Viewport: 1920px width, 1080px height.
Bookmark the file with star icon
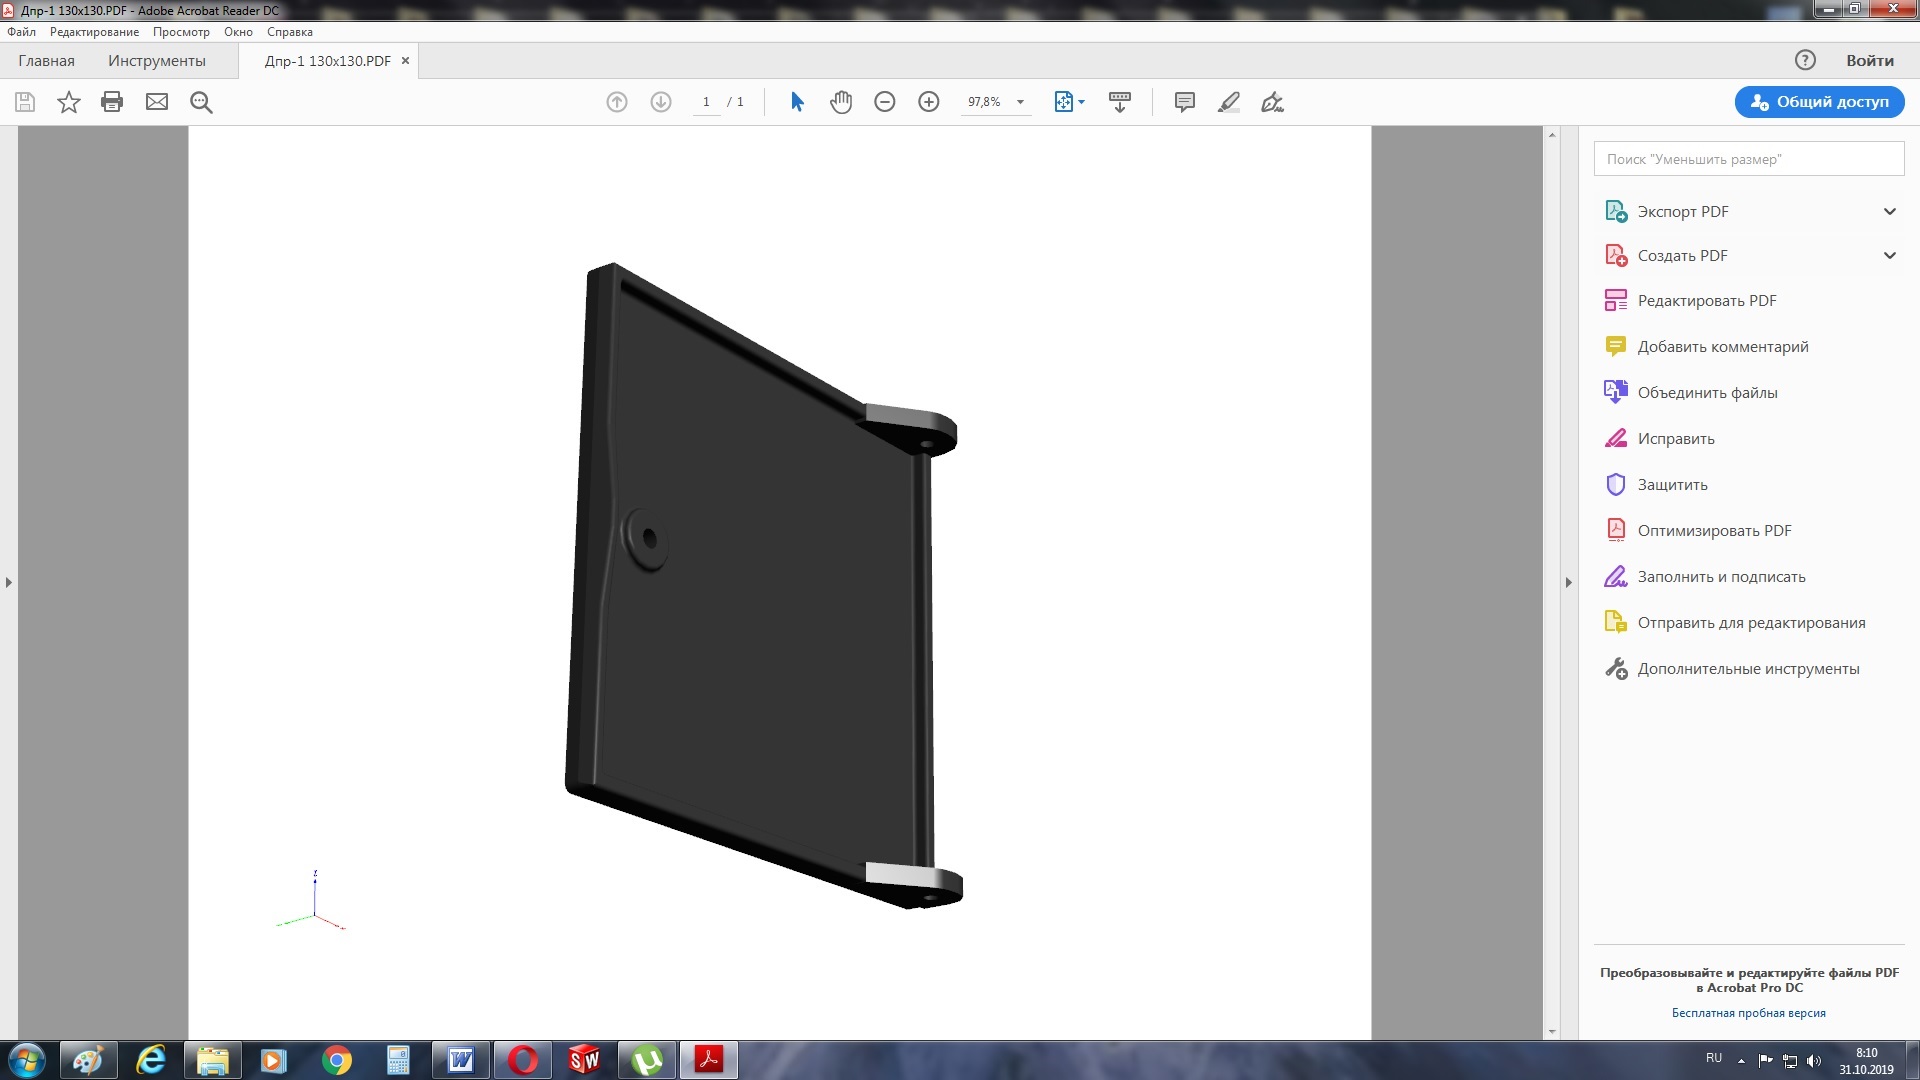point(68,102)
